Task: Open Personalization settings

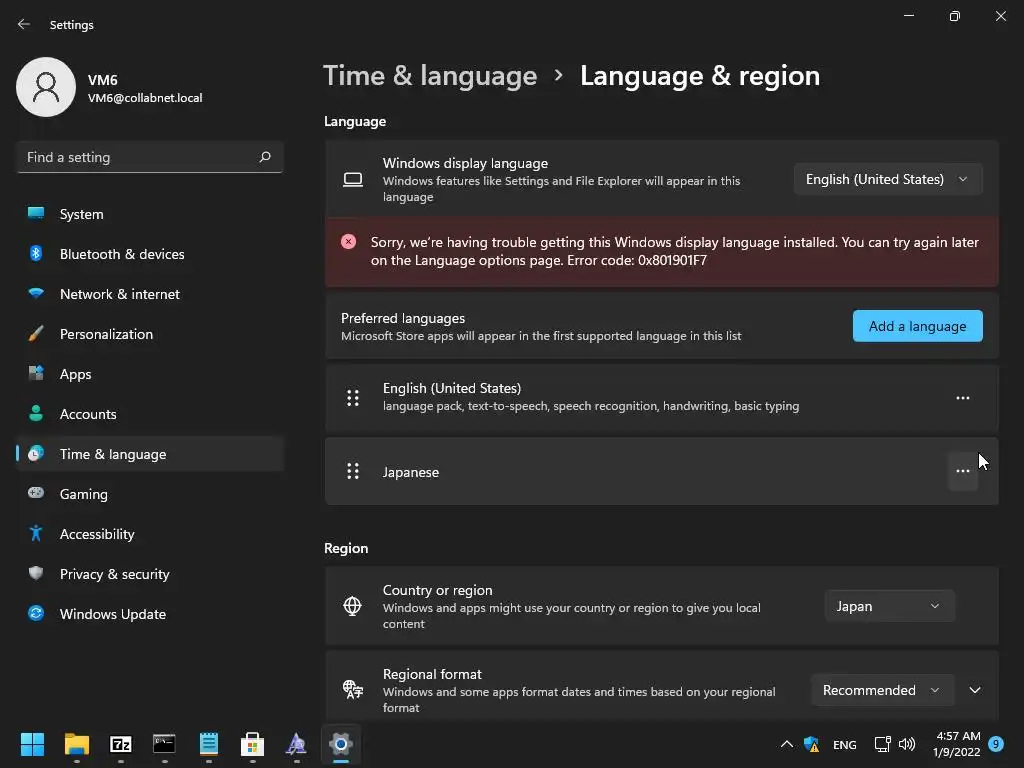Action: (150, 334)
